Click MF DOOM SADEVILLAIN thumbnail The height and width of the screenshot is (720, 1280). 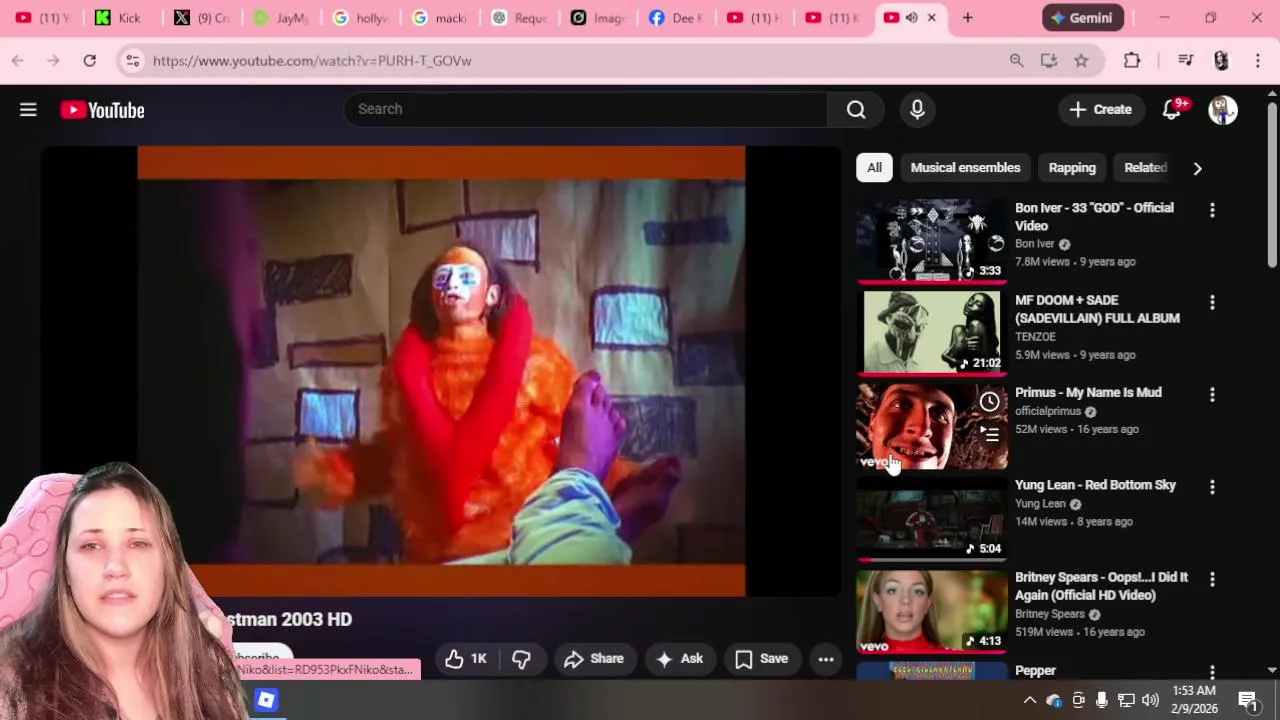click(932, 332)
